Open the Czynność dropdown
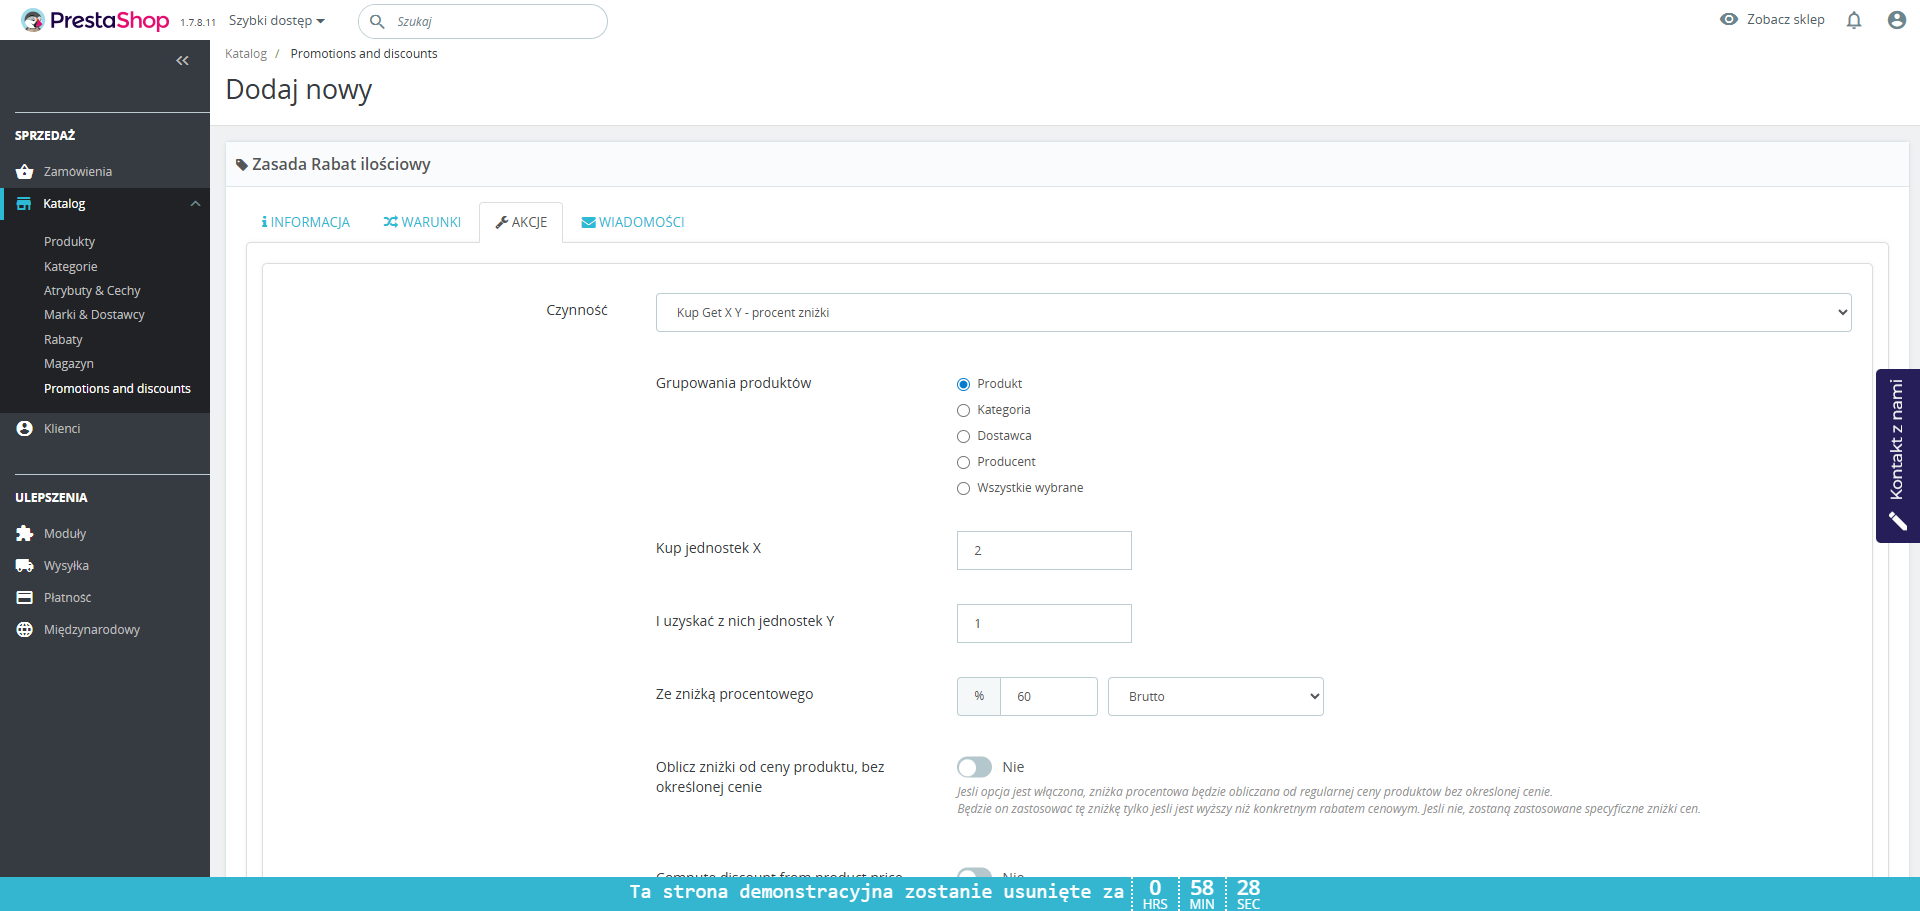1920x911 pixels. pos(1253,312)
